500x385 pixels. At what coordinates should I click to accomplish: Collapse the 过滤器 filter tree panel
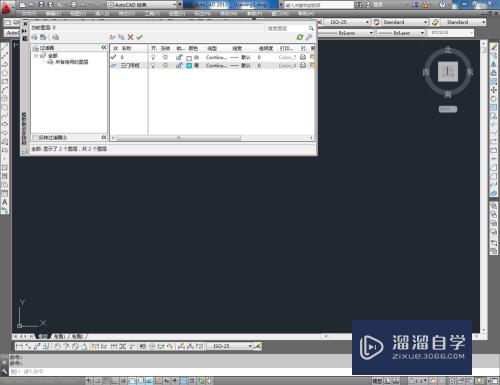104,48
